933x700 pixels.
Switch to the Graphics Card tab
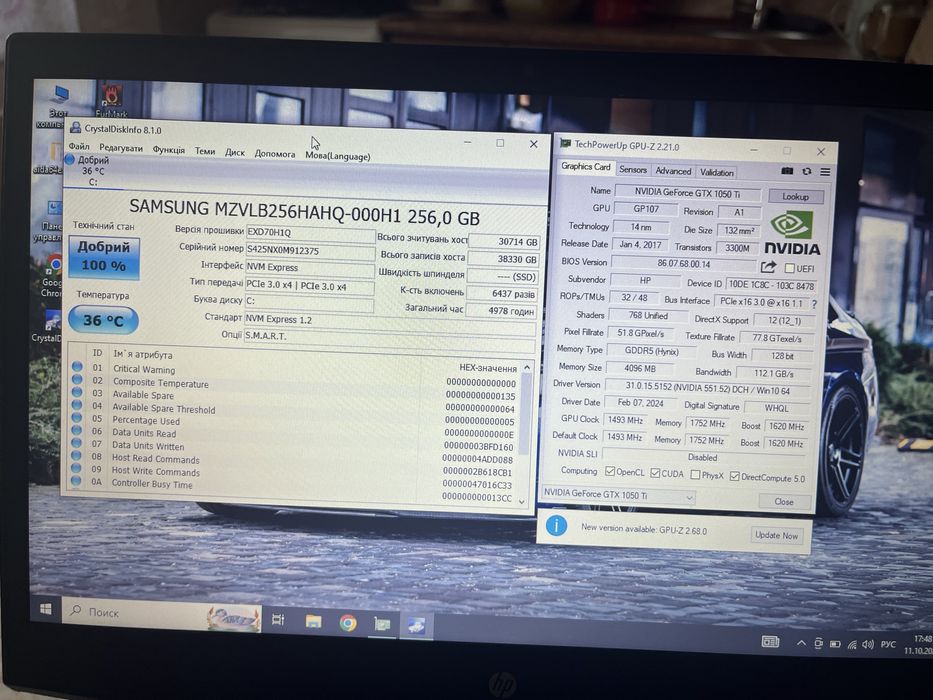coord(586,167)
